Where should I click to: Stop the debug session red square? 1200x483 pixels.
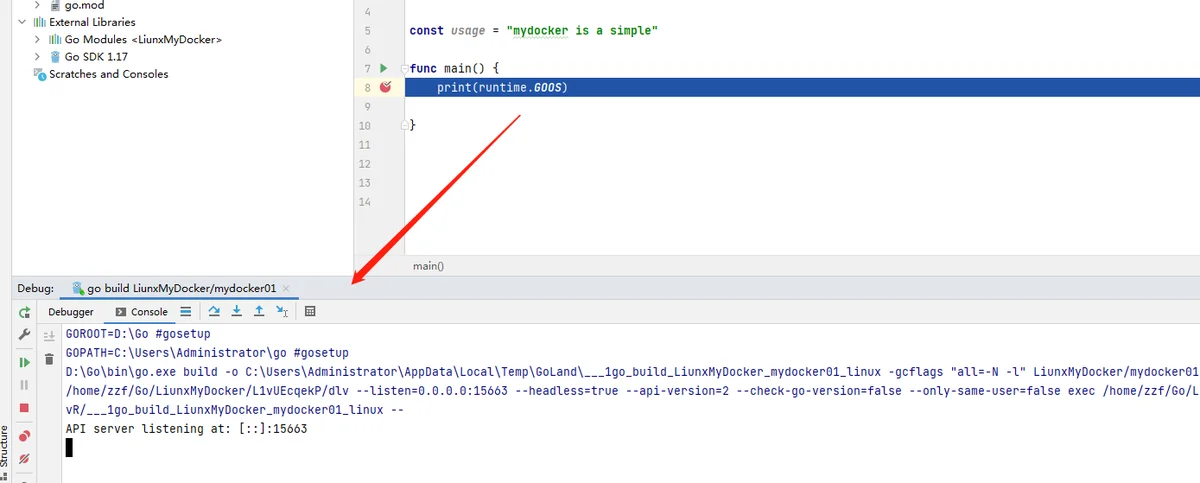tap(24, 408)
